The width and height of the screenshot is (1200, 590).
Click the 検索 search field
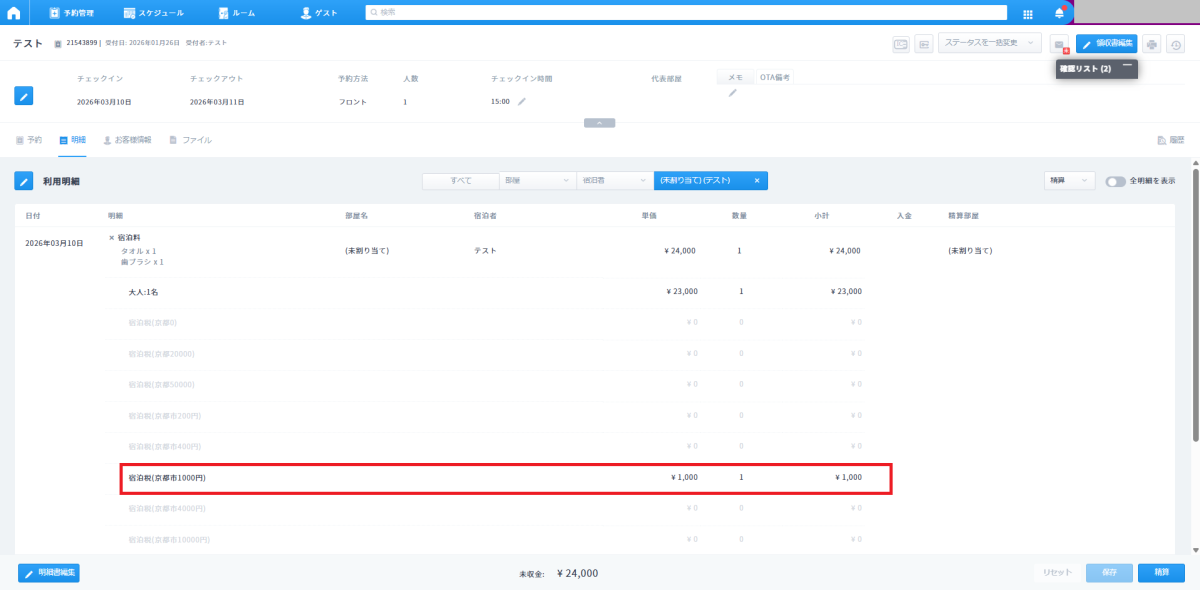click(x=686, y=13)
